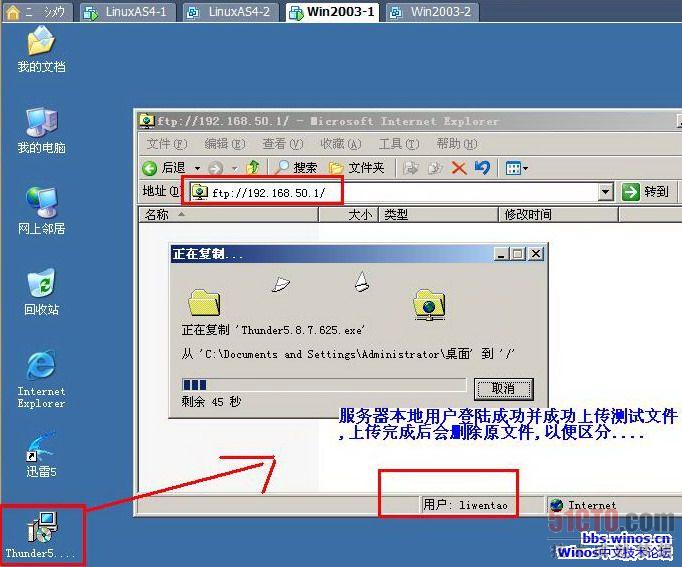Click the grayed Forward arrow button

coord(216,168)
